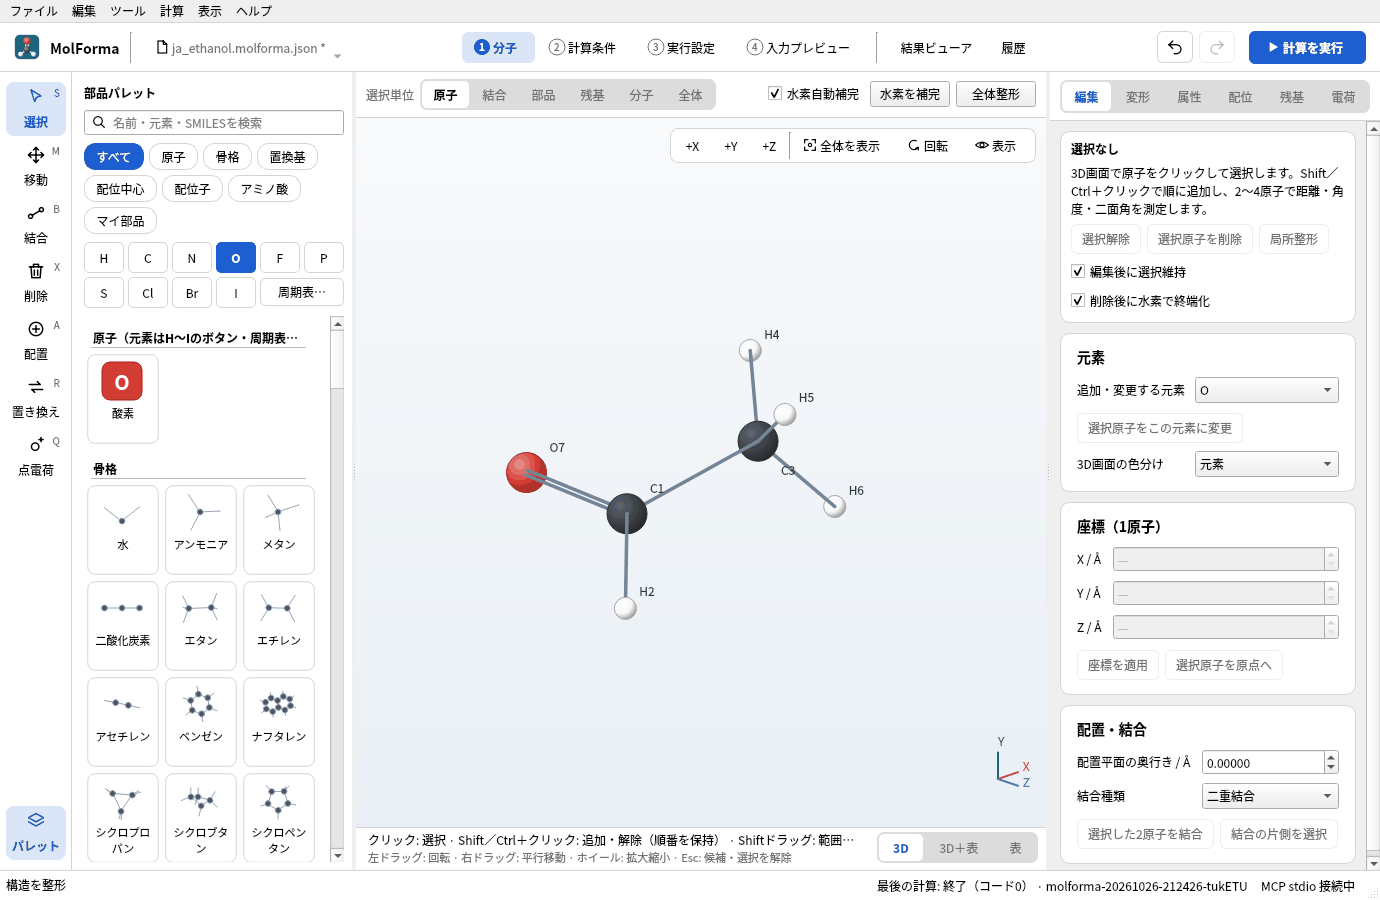1380x900 pixels.
Task: Fit view with 全体を表示
Action: click(x=842, y=146)
